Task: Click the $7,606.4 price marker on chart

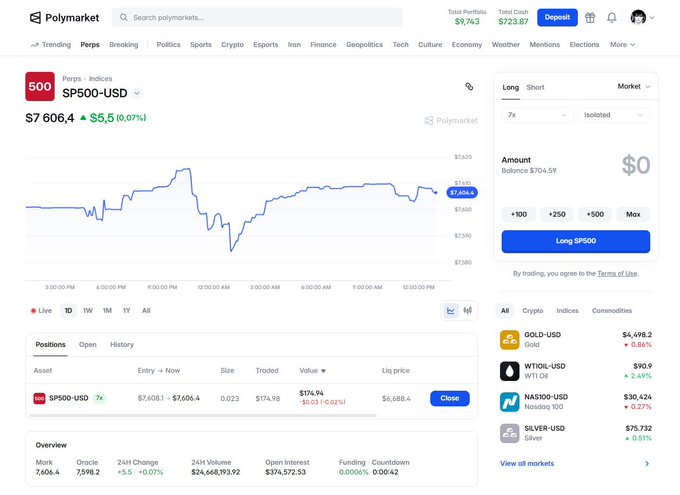Action: click(462, 193)
